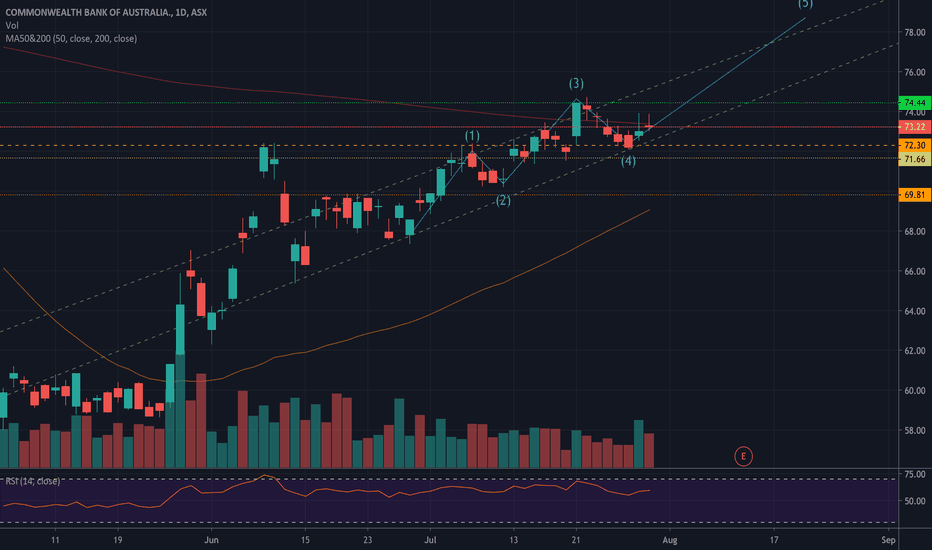Click the Sep date label on time axis
This screenshot has width=932, height=550.
(889, 540)
